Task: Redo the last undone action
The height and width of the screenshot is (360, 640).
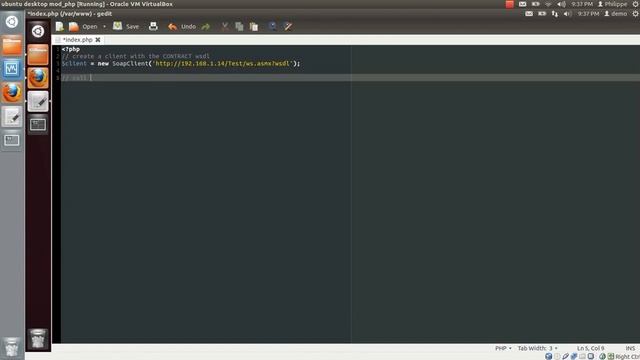Action: (206, 27)
